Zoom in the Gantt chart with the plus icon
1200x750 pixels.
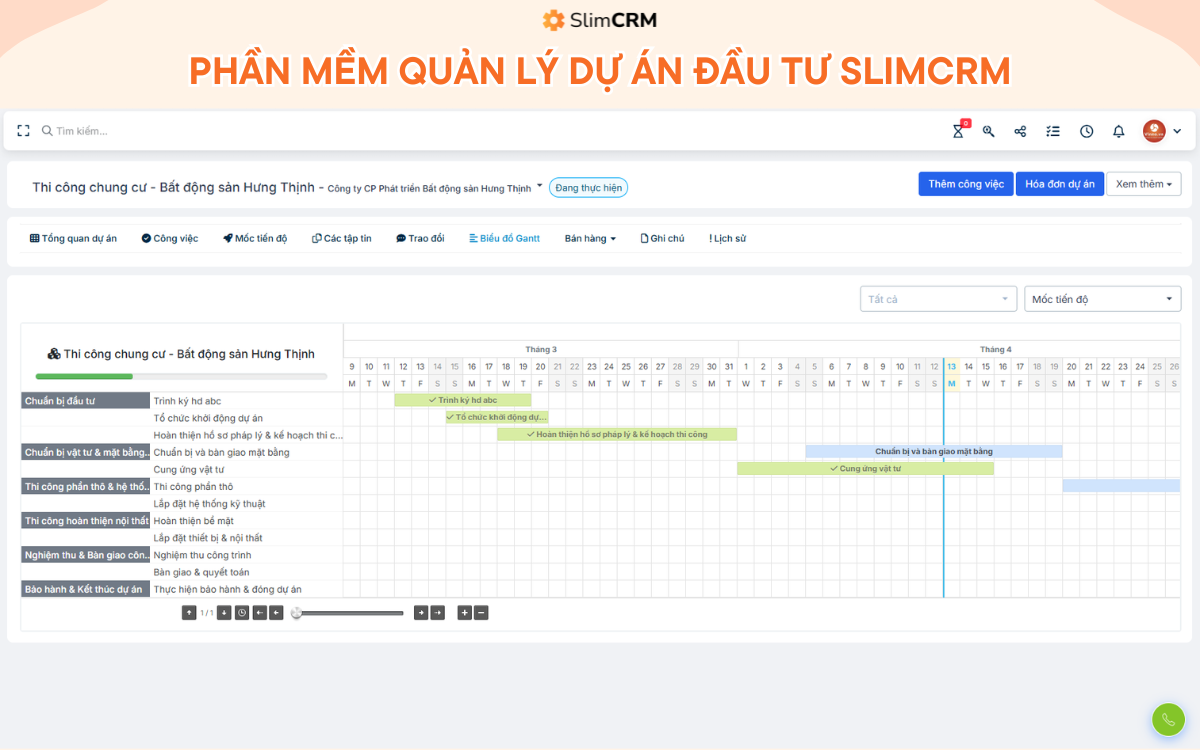click(x=465, y=612)
